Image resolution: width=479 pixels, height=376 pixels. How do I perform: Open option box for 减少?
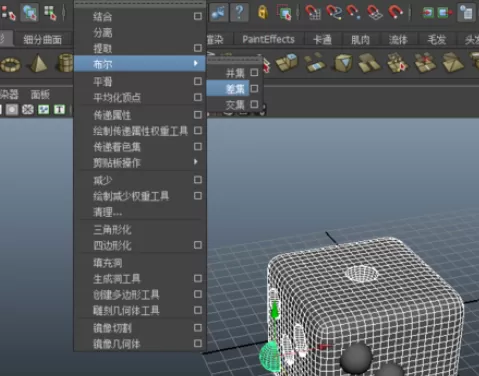[198, 180]
